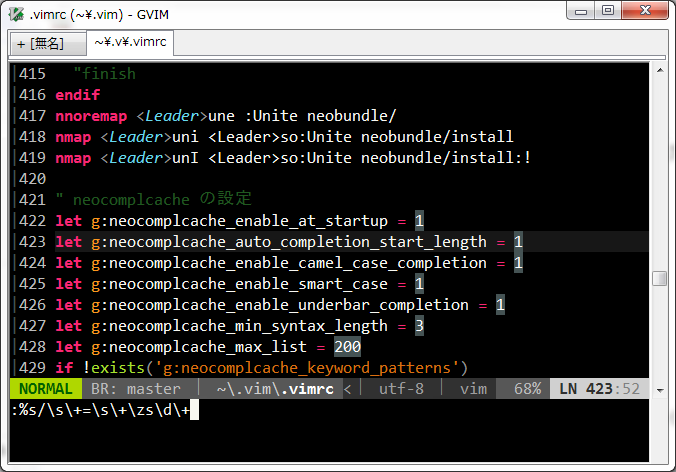The width and height of the screenshot is (676, 472).
Task: Click 'neocomplcache_enable_underbar_completion' variable
Action: click(289, 305)
